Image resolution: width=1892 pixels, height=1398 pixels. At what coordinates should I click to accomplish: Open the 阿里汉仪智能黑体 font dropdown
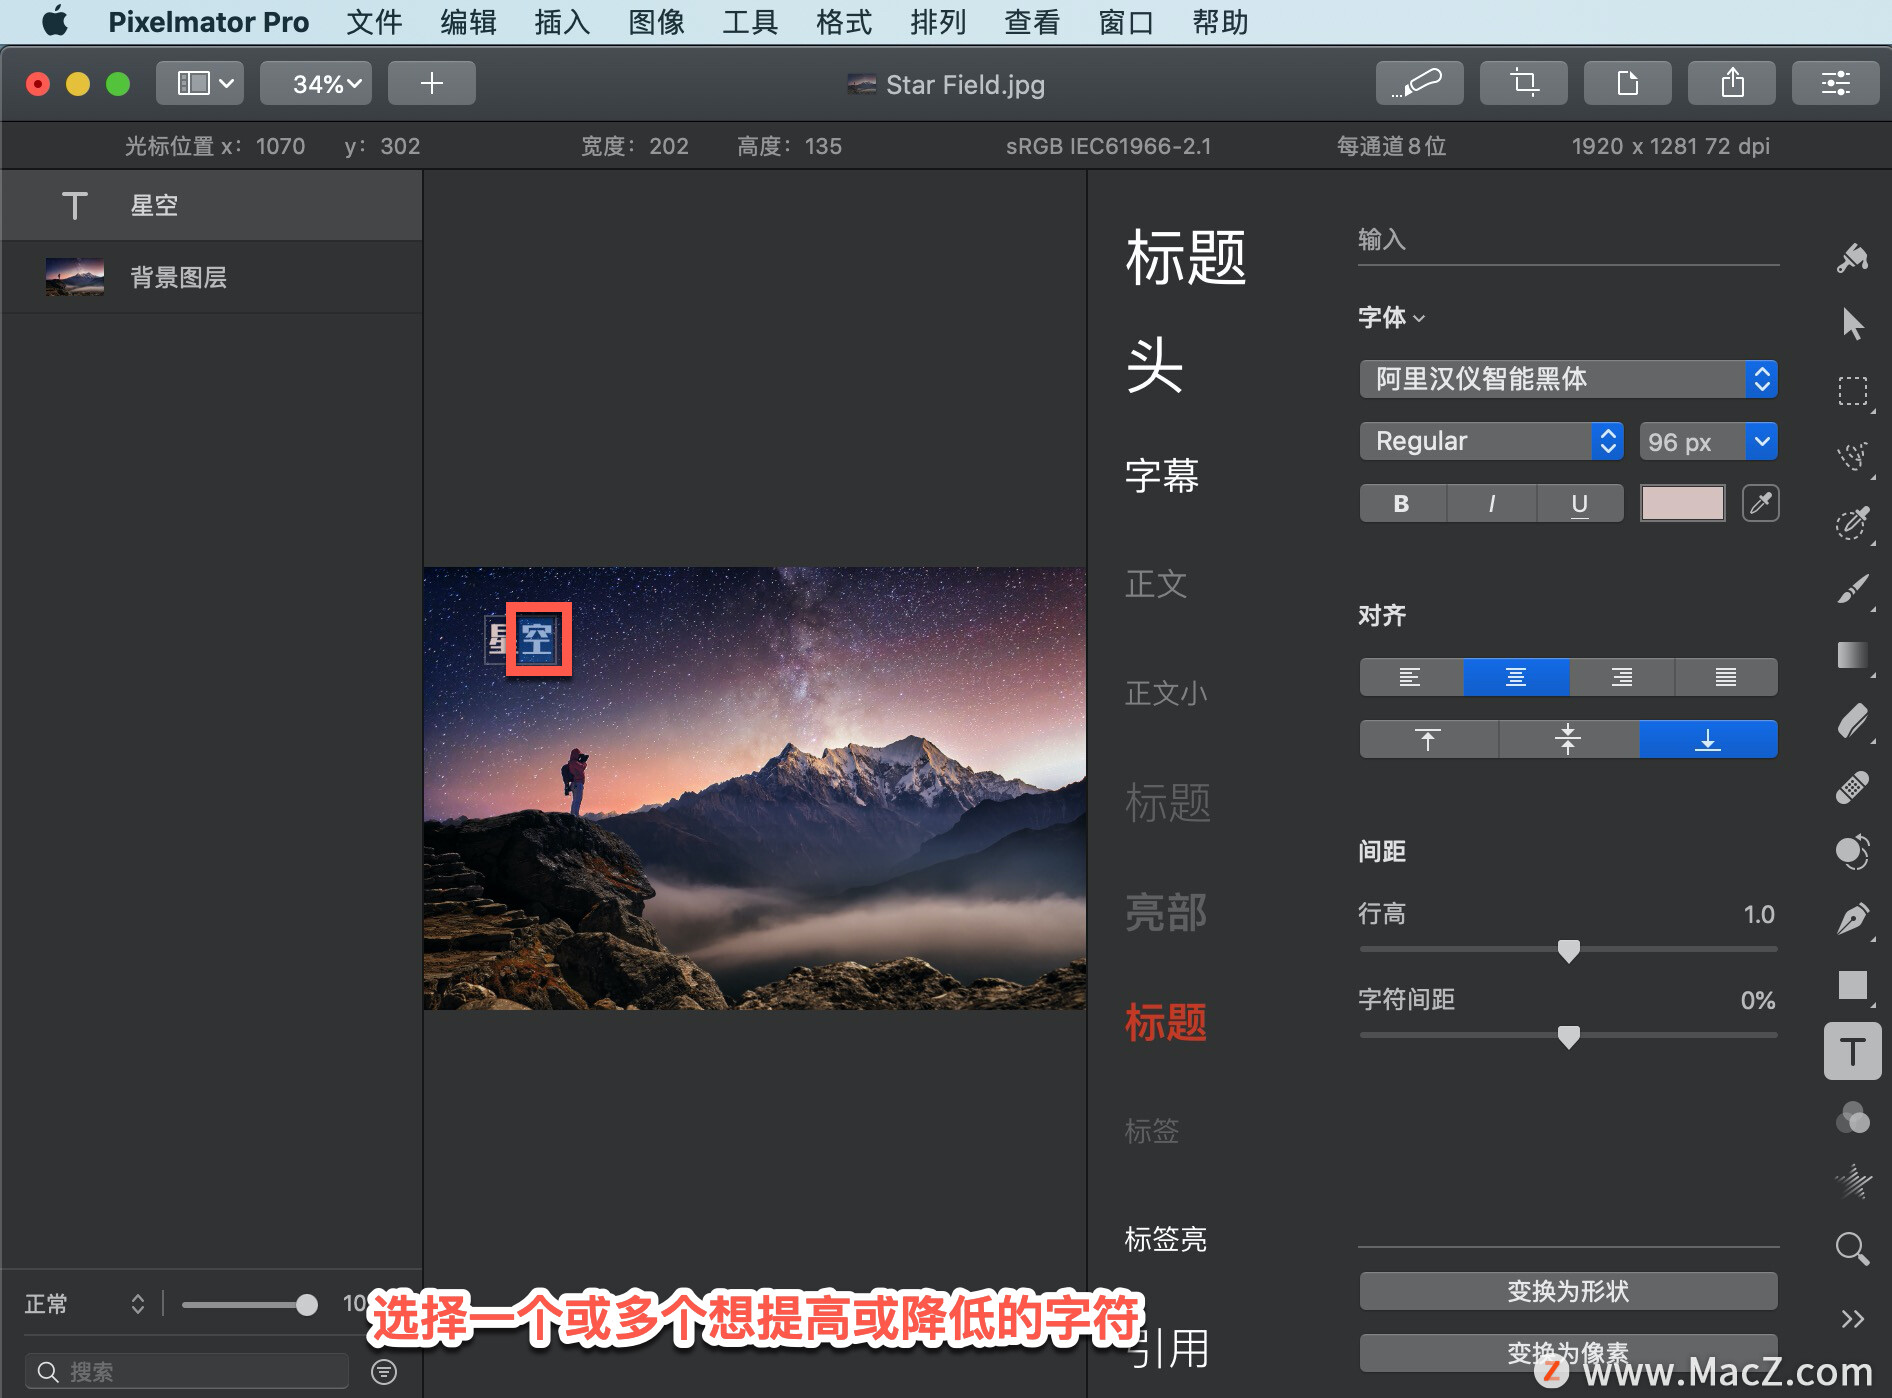pyautogui.click(x=1568, y=379)
